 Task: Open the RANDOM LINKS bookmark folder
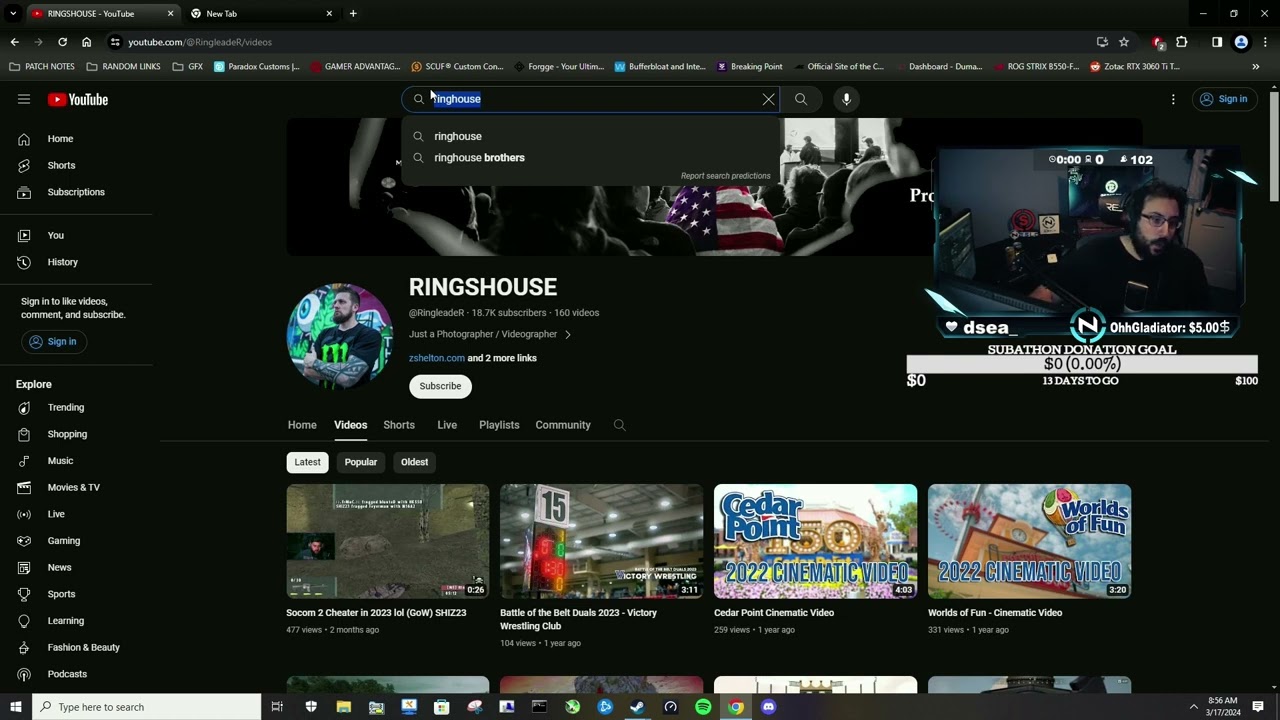123,67
